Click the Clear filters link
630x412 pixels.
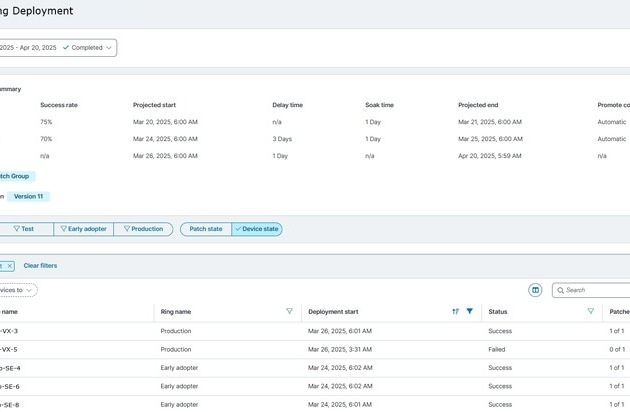[x=40, y=266]
